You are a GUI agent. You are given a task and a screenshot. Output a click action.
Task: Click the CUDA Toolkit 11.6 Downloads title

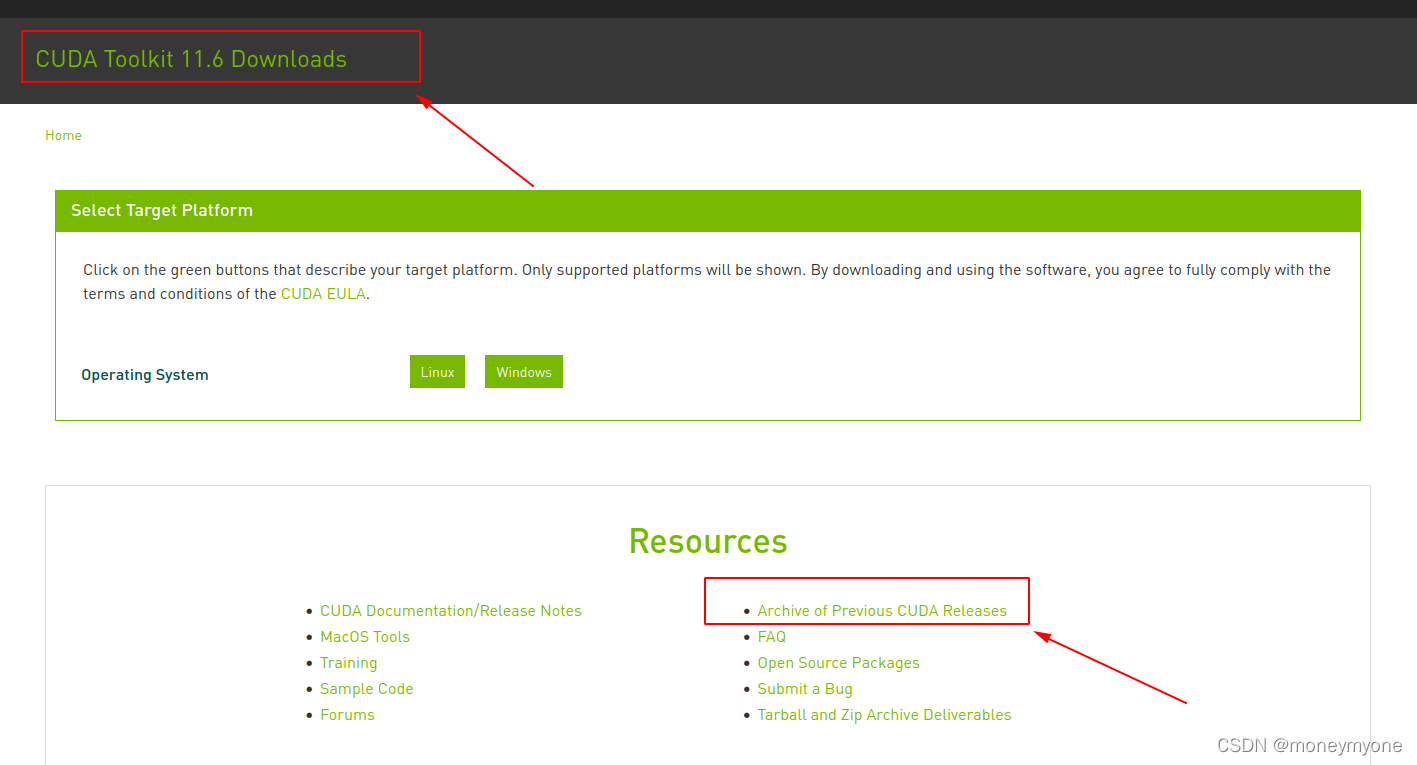click(x=191, y=59)
